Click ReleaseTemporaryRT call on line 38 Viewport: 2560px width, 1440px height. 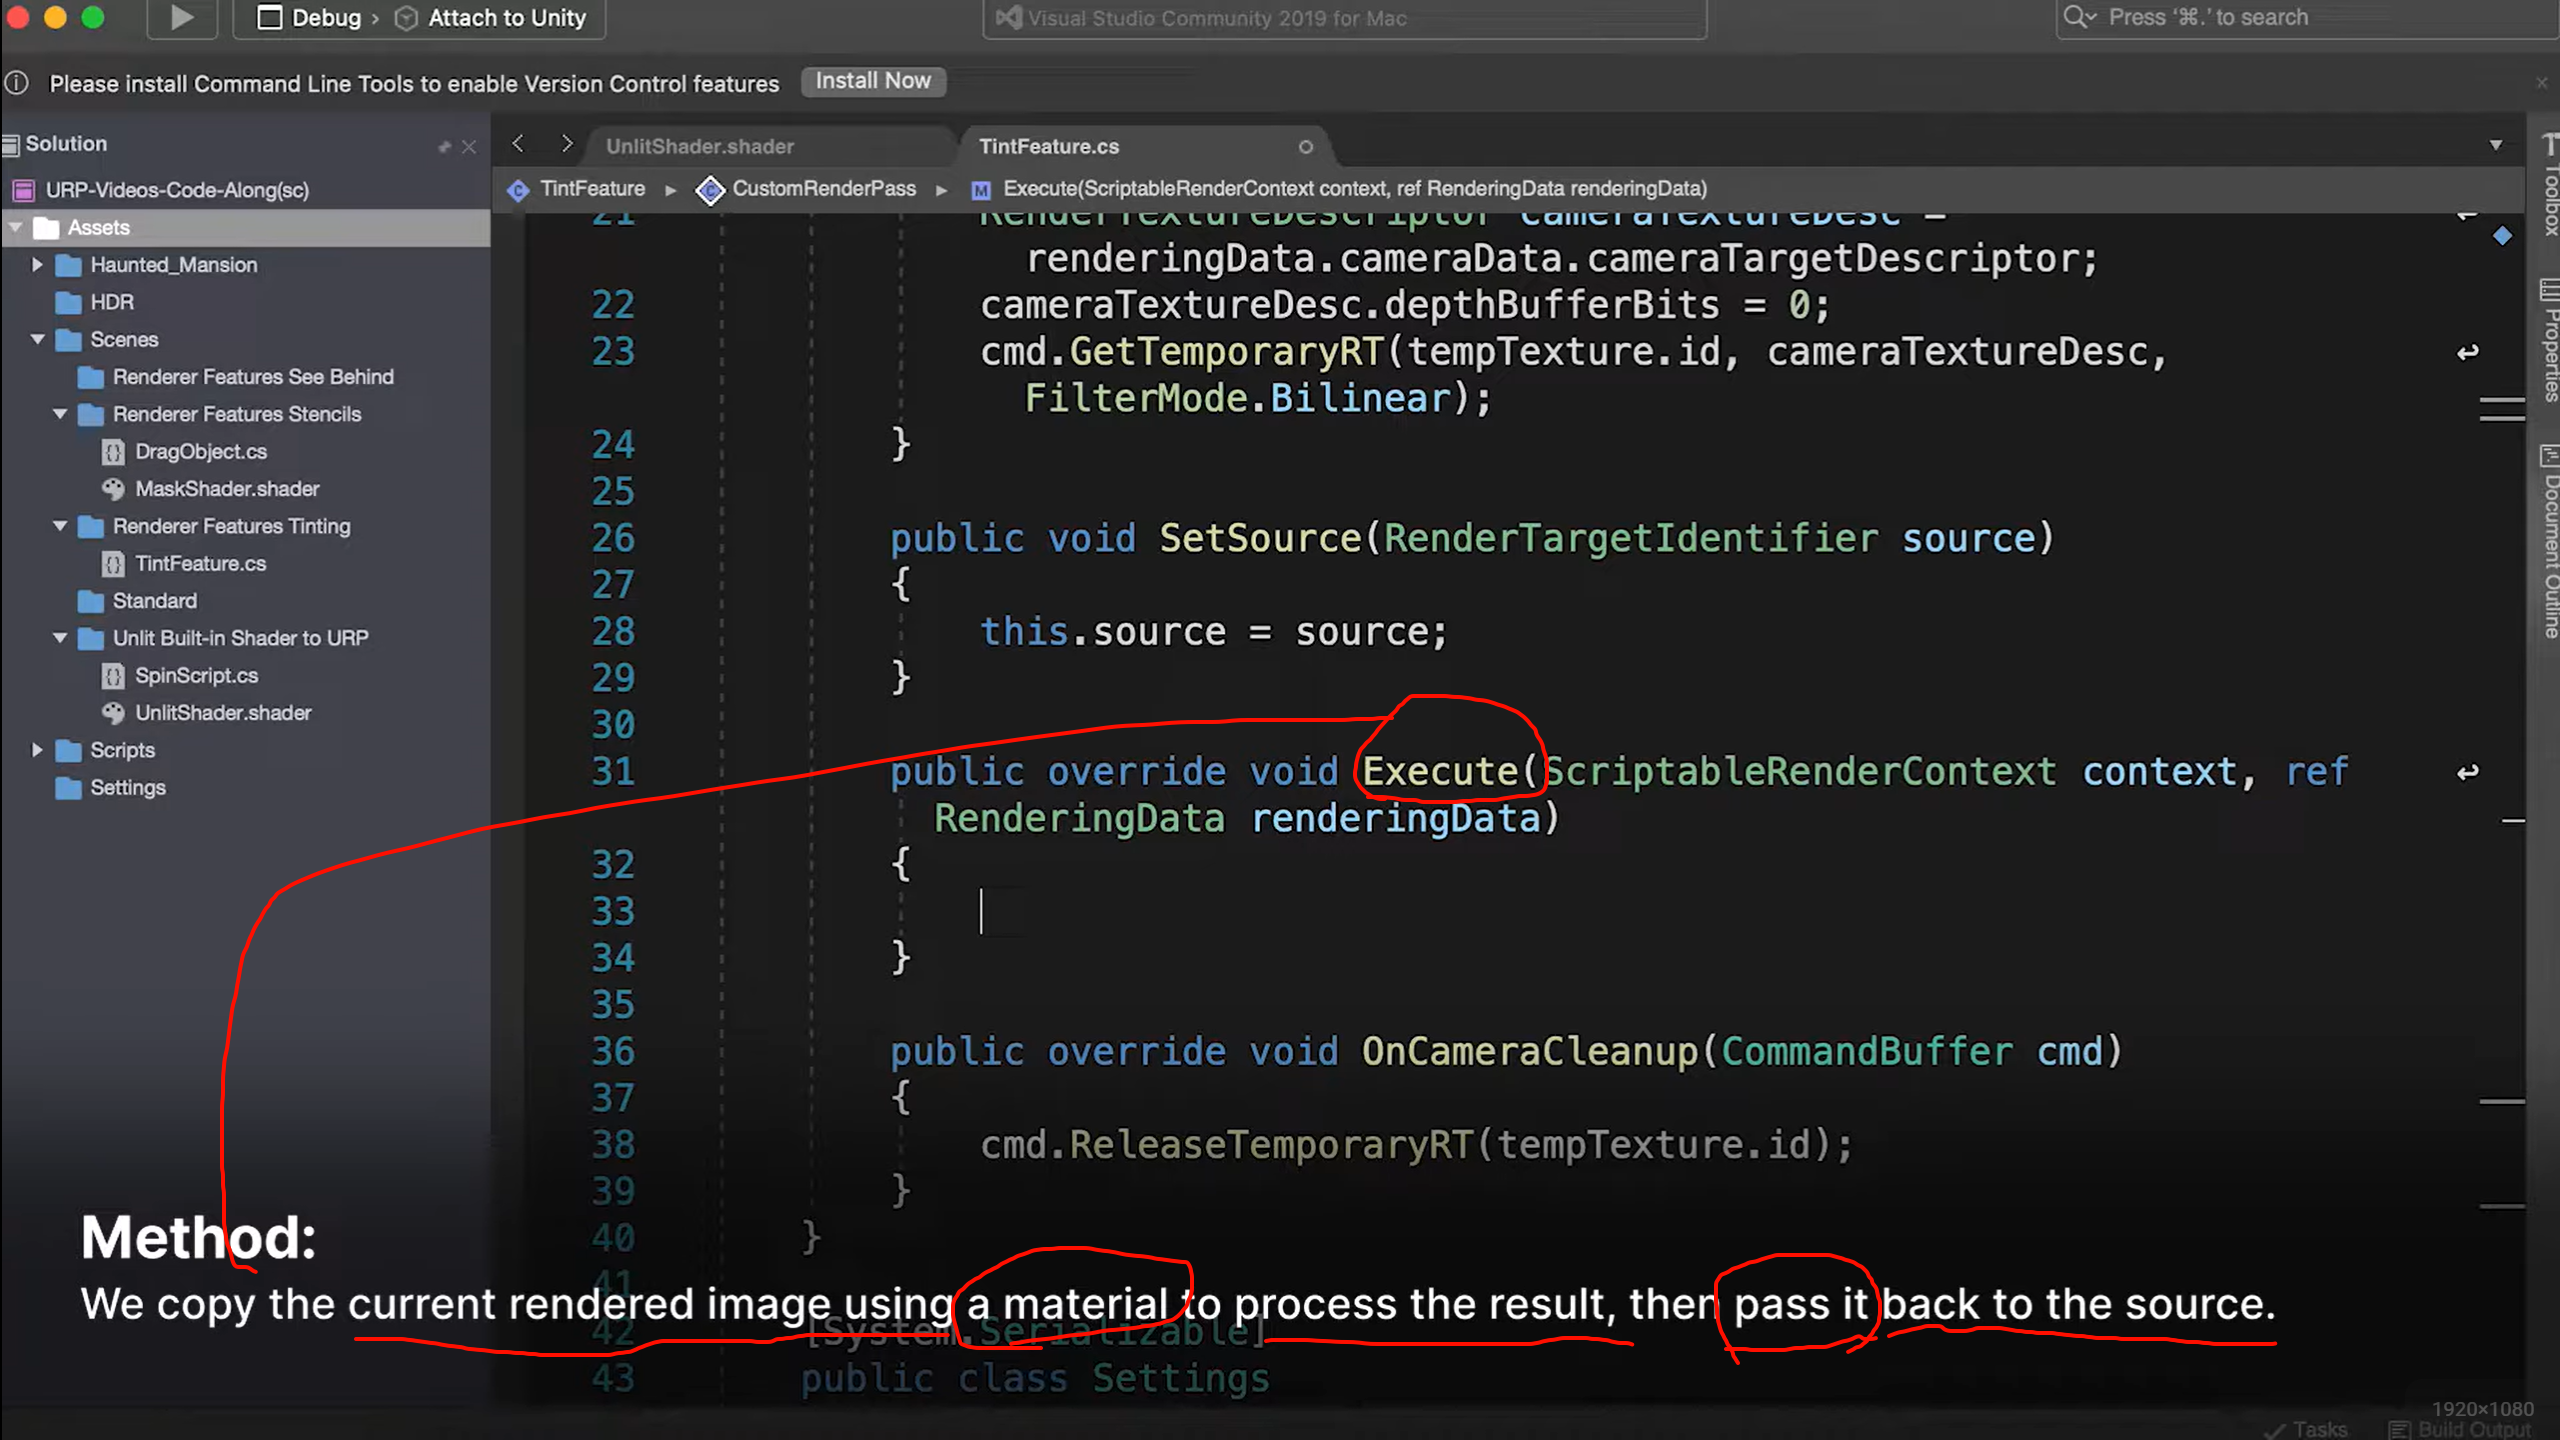(x=1272, y=1144)
